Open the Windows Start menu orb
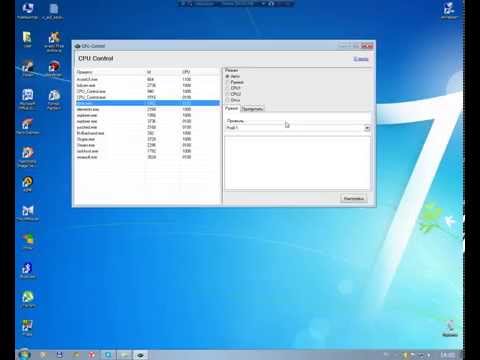Screen dimensions: 480x360 tap(24, 354)
